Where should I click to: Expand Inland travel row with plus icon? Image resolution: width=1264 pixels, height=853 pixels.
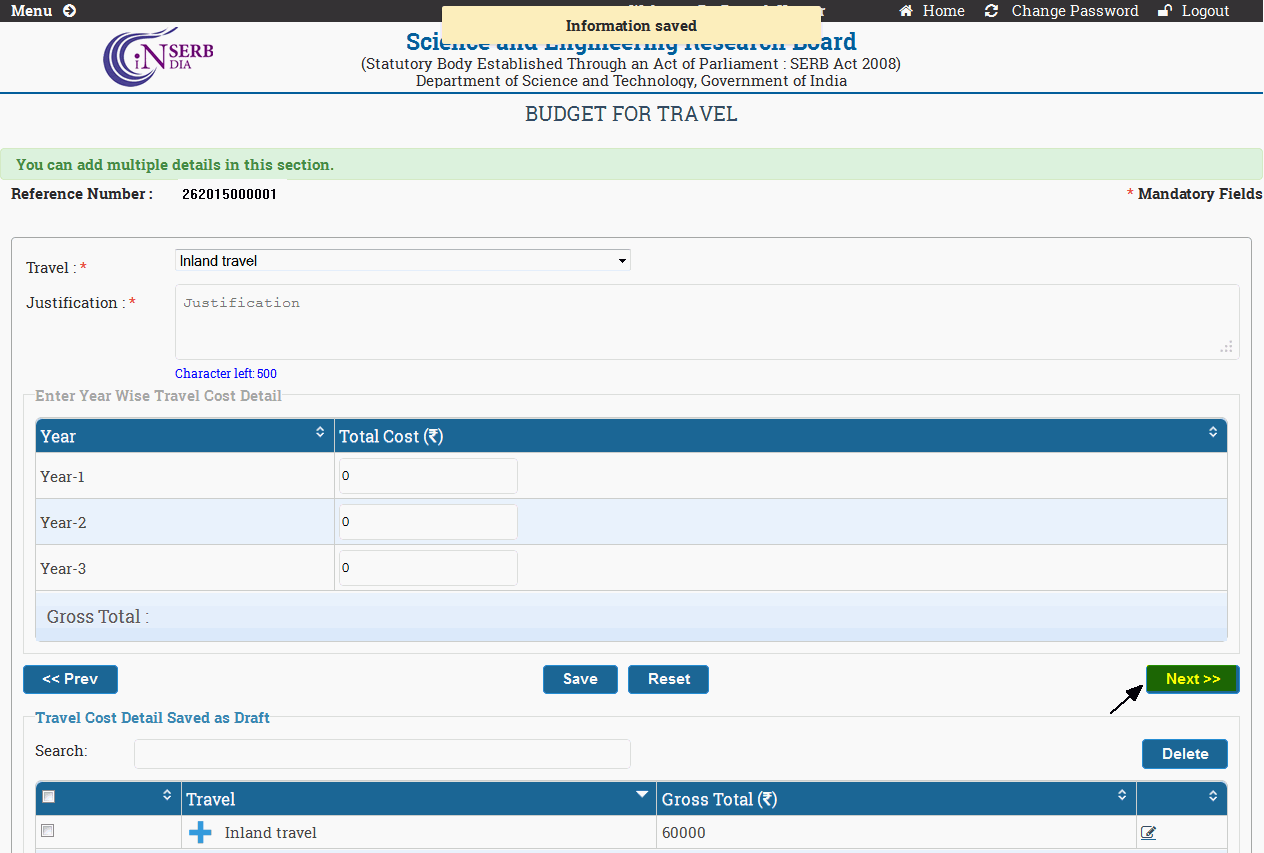(x=200, y=832)
